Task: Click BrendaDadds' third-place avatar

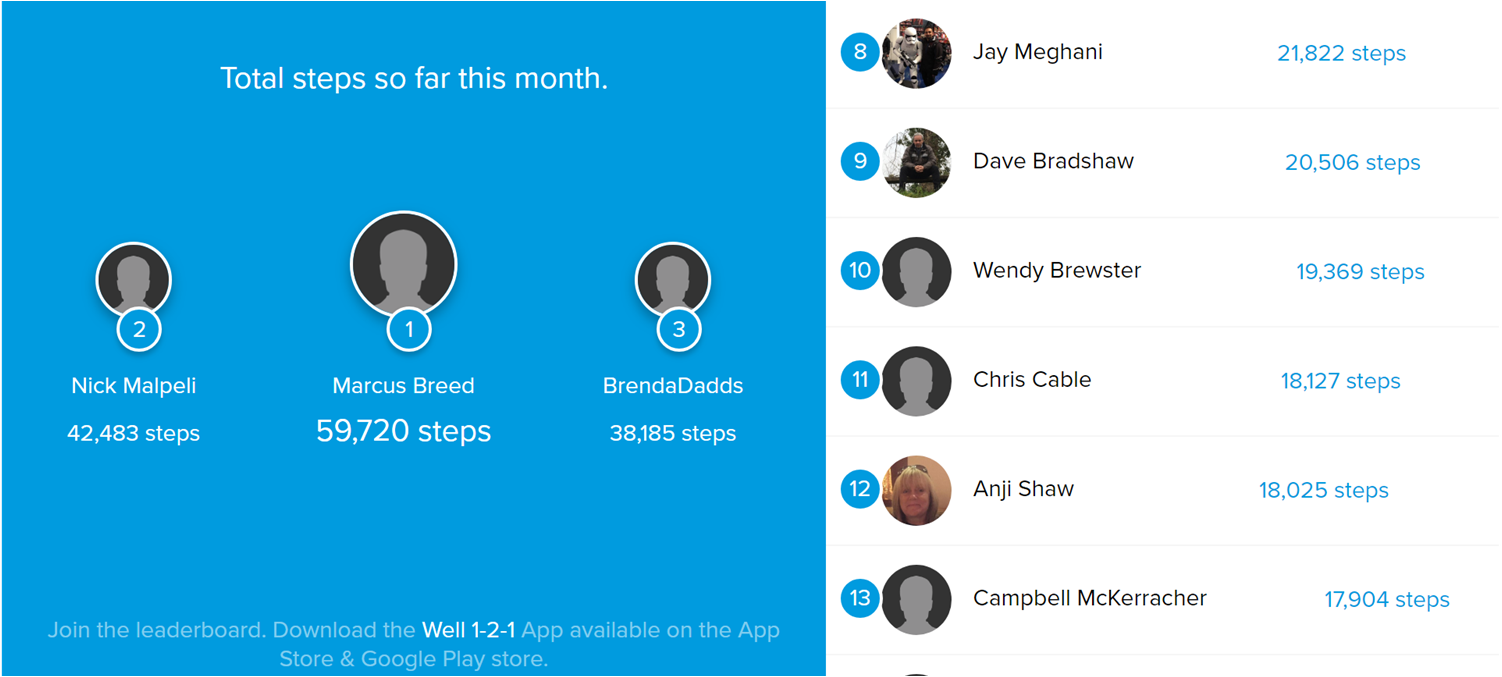Action: (x=673, y=280)
